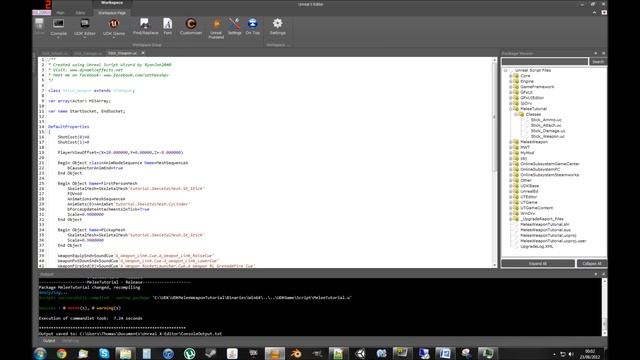Select UpgradeLog.XML file in tree
Image resolution: width=640 pixels, height=360 pixels.
pos(537,247)
